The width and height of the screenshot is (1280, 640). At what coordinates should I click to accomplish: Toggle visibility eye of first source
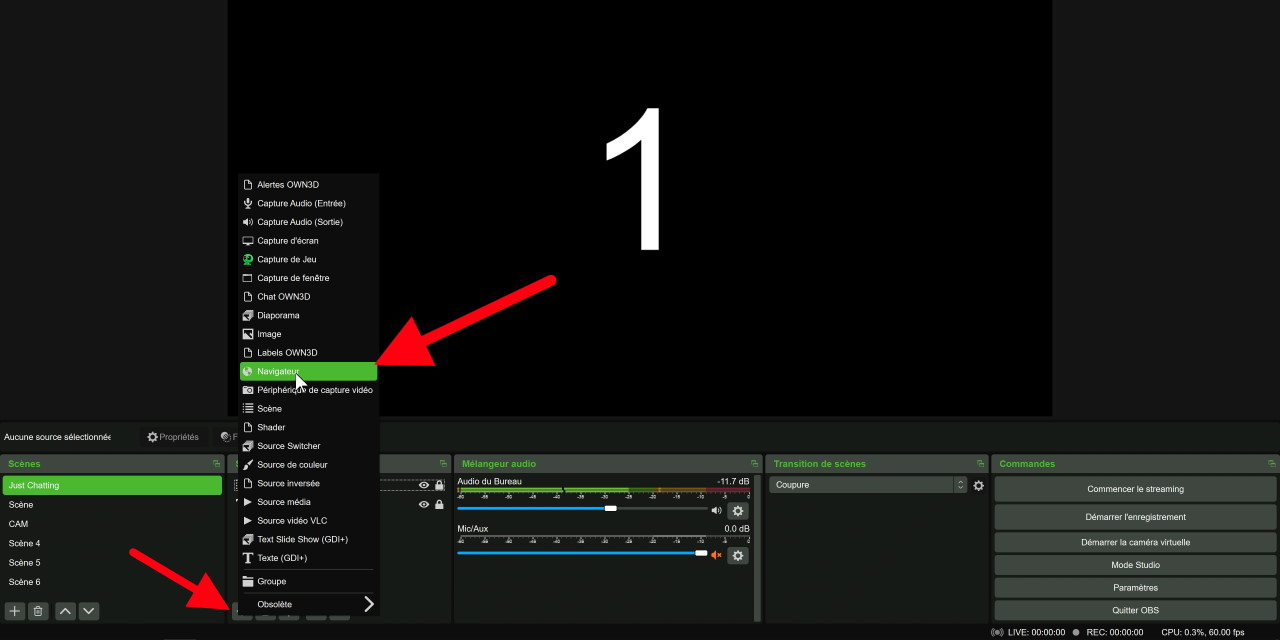(x=424, y=485)
